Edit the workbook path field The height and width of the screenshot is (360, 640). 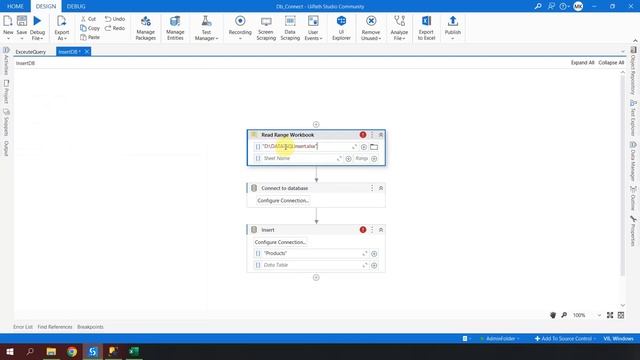(x=305, y=146)
